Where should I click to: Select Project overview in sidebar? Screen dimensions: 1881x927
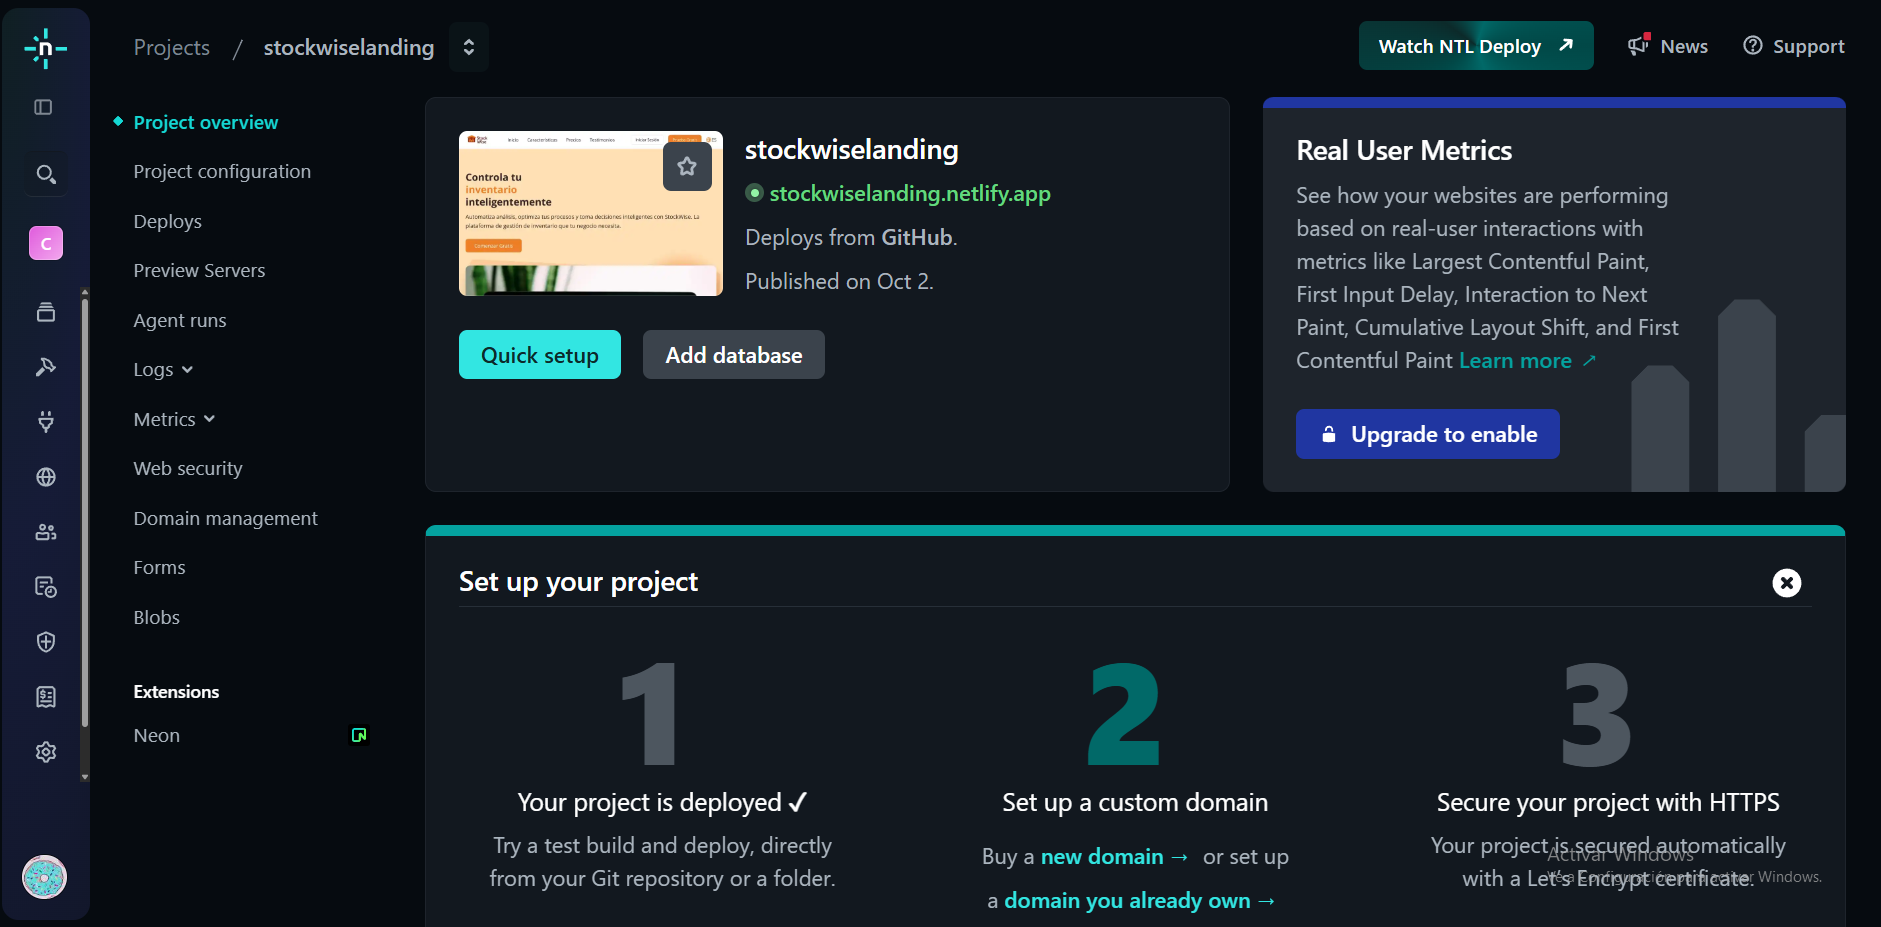click(x=206, y=123)
